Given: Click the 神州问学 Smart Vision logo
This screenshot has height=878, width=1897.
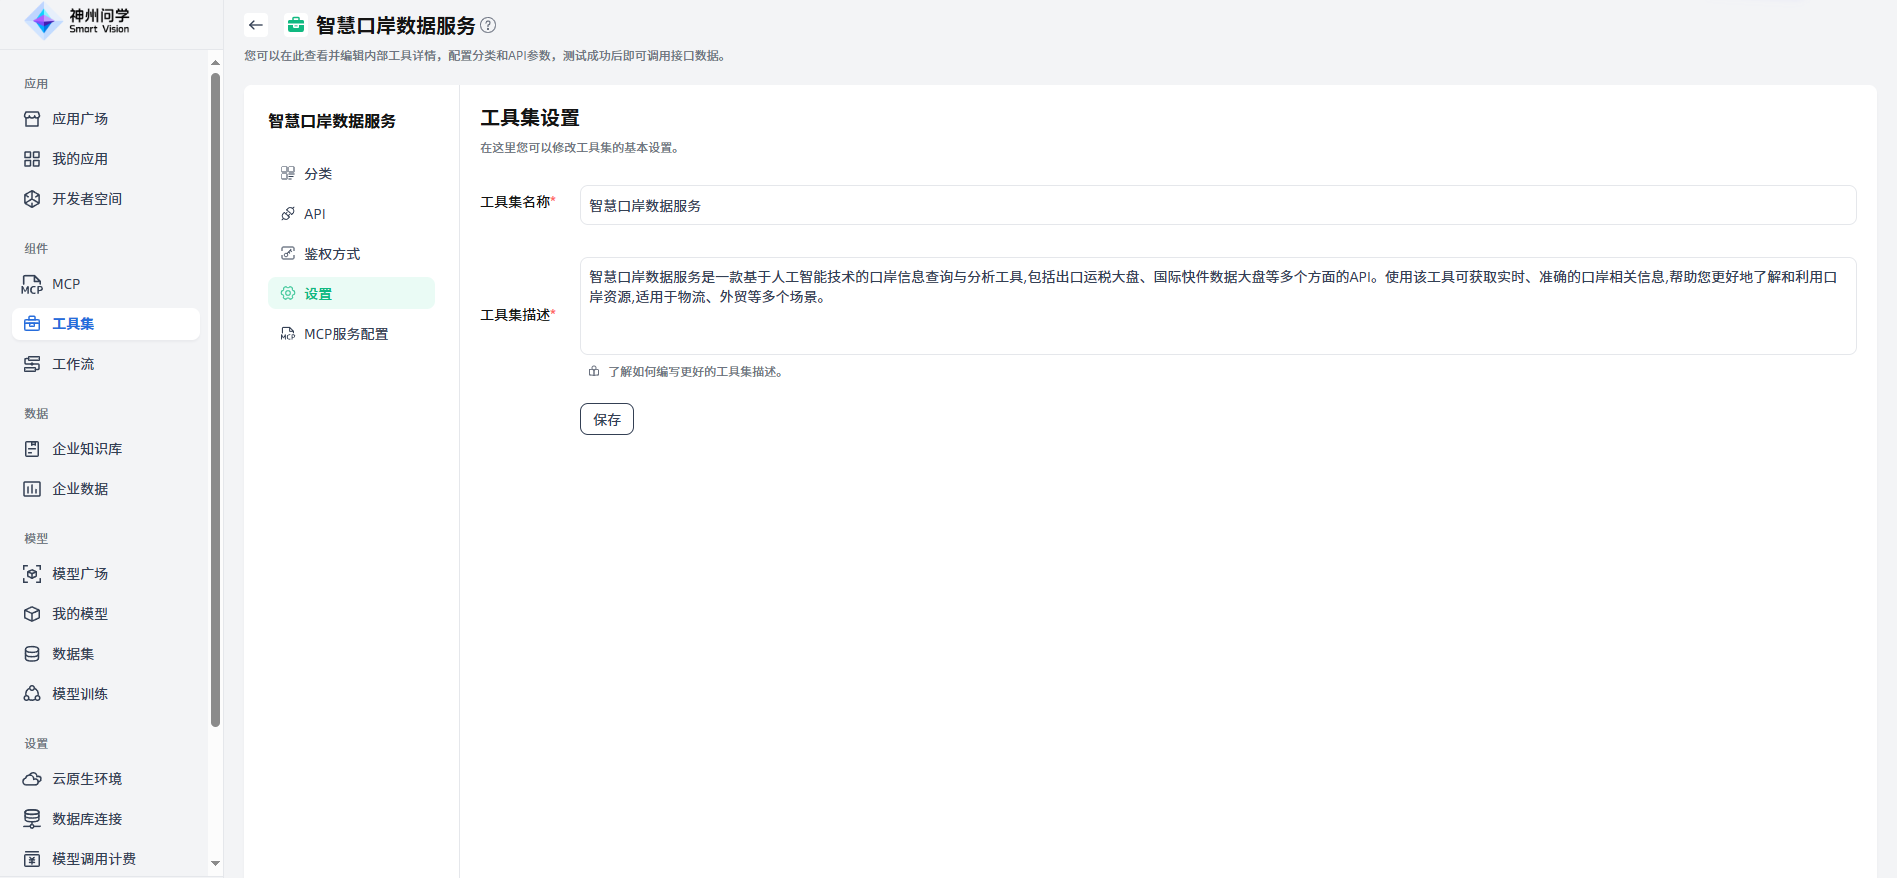Looking at the screenshot, I should 78,20.
